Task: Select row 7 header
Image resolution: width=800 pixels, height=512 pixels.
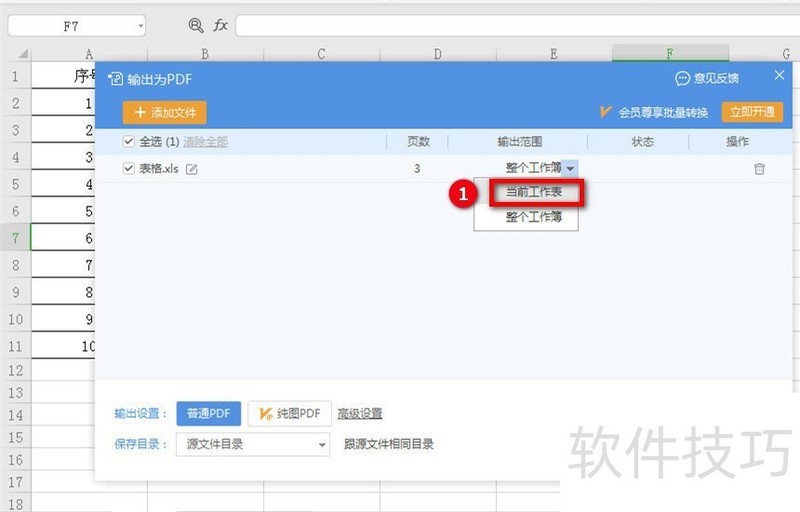Action: 15,238
